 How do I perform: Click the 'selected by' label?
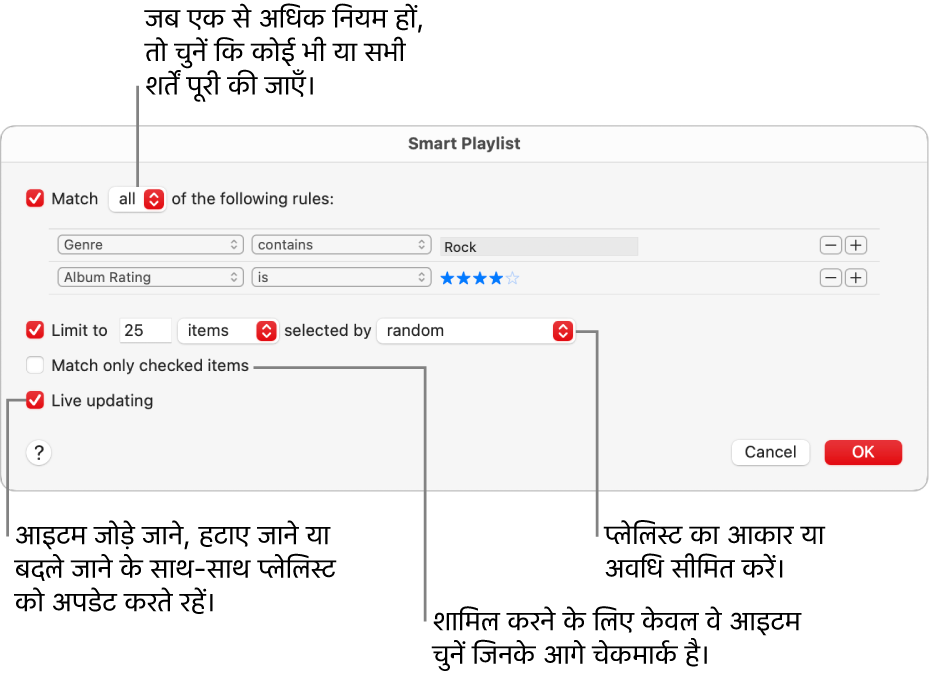pos(328,331)
